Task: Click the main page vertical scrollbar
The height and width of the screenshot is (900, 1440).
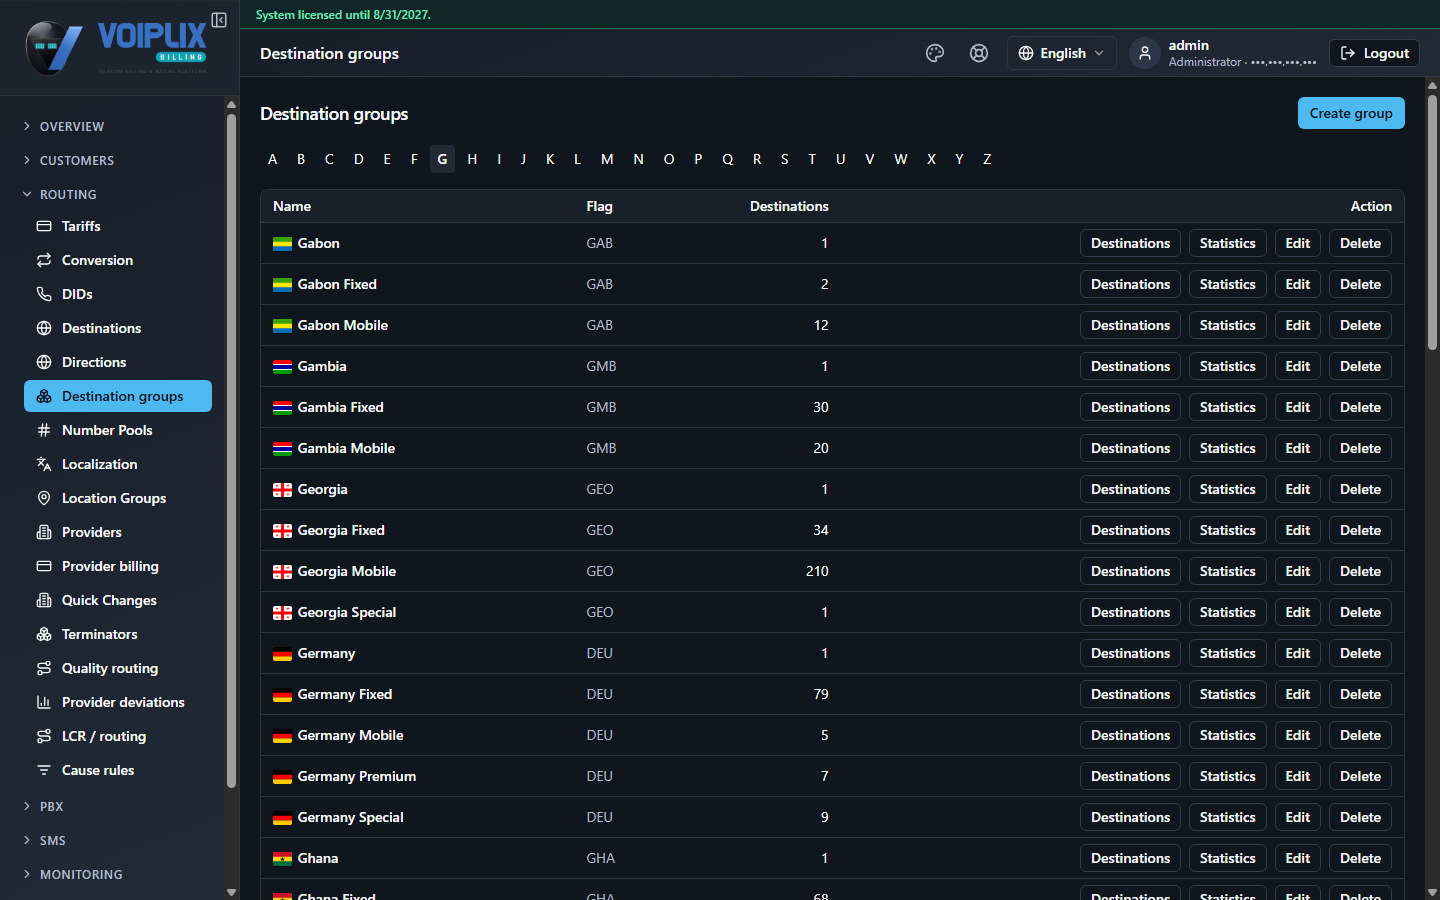Action: (1432, 222)
